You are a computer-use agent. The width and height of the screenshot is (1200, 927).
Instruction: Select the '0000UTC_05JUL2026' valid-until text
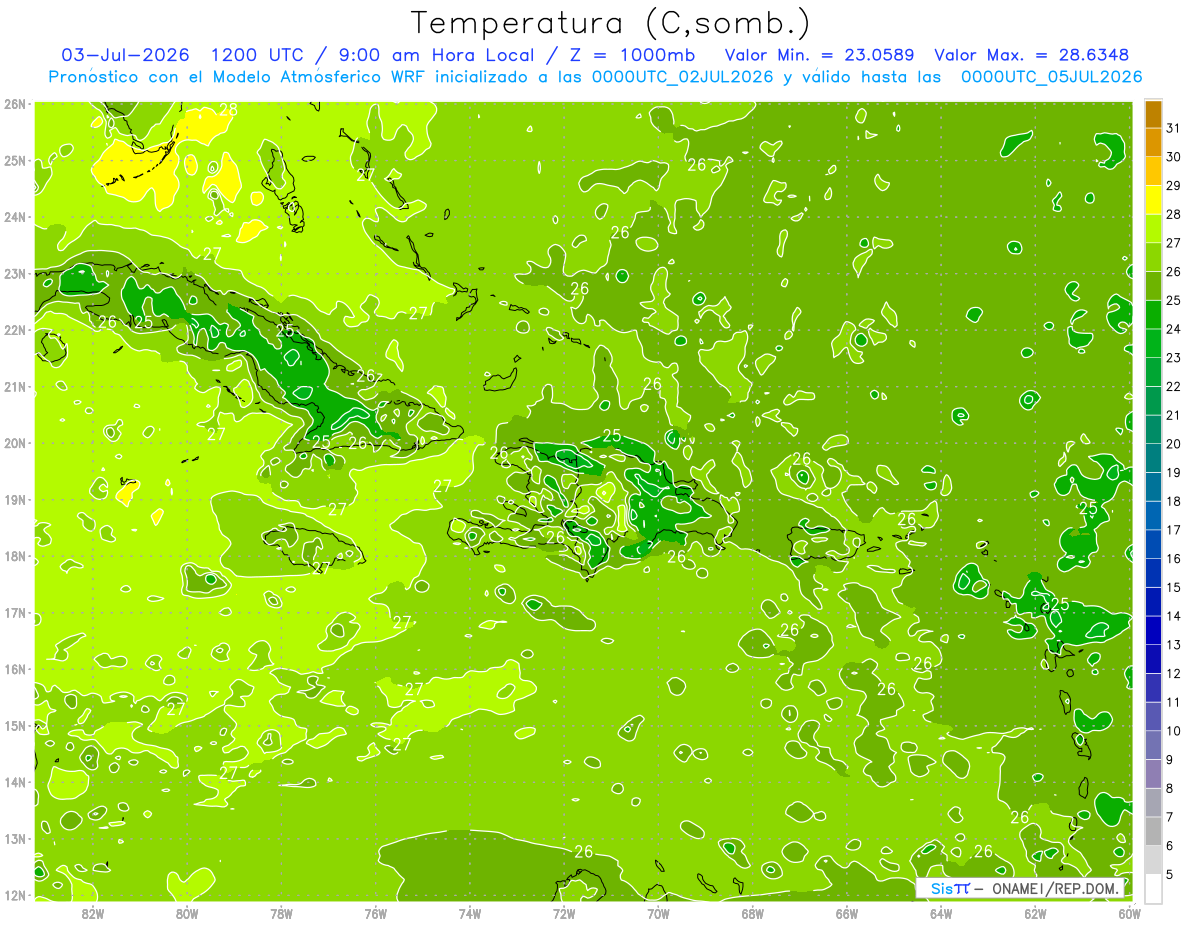pyautogui.click(x=1051, y=77)
